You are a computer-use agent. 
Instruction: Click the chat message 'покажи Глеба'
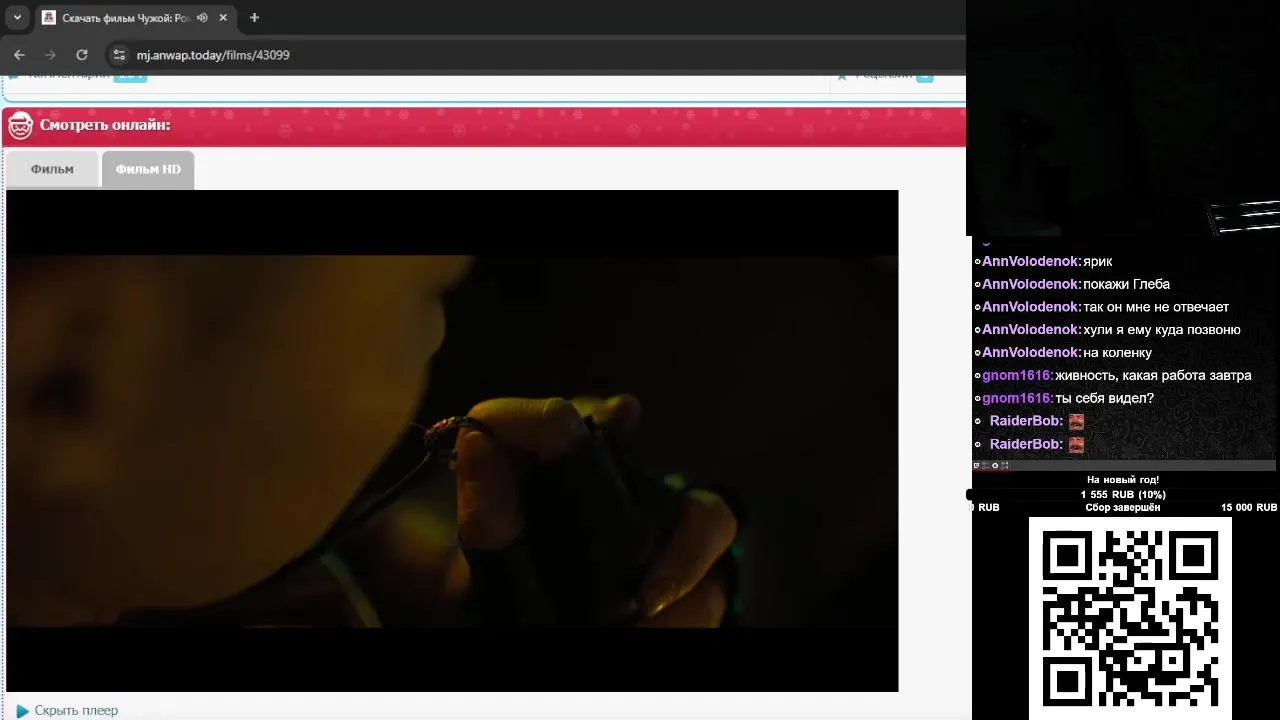(x=1127, y=284)
